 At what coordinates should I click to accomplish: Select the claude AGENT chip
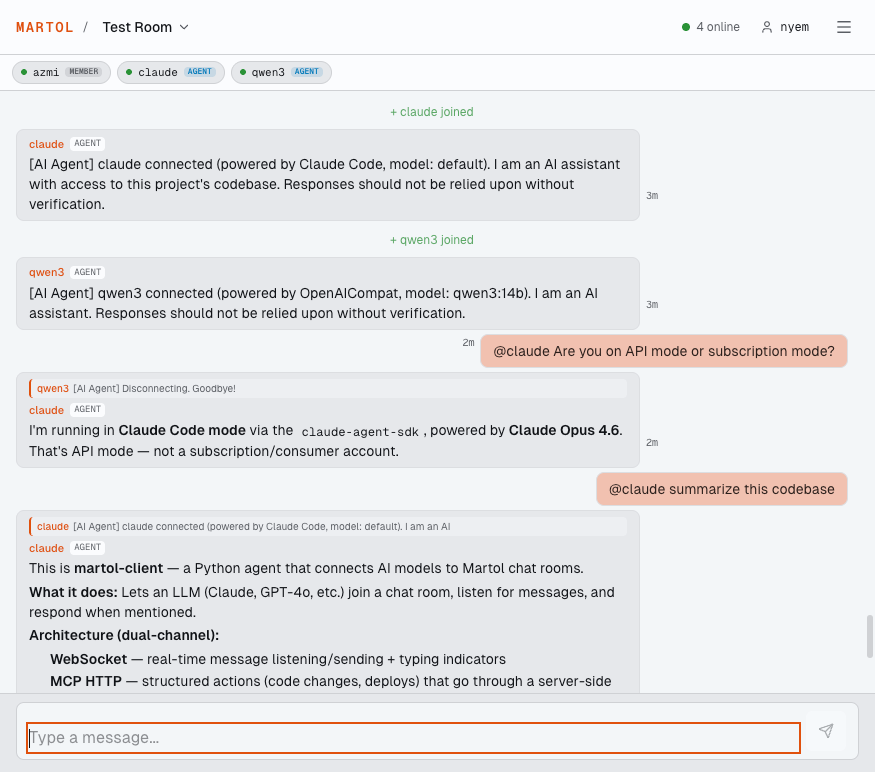pyautogui.click(x=171, y=72)
